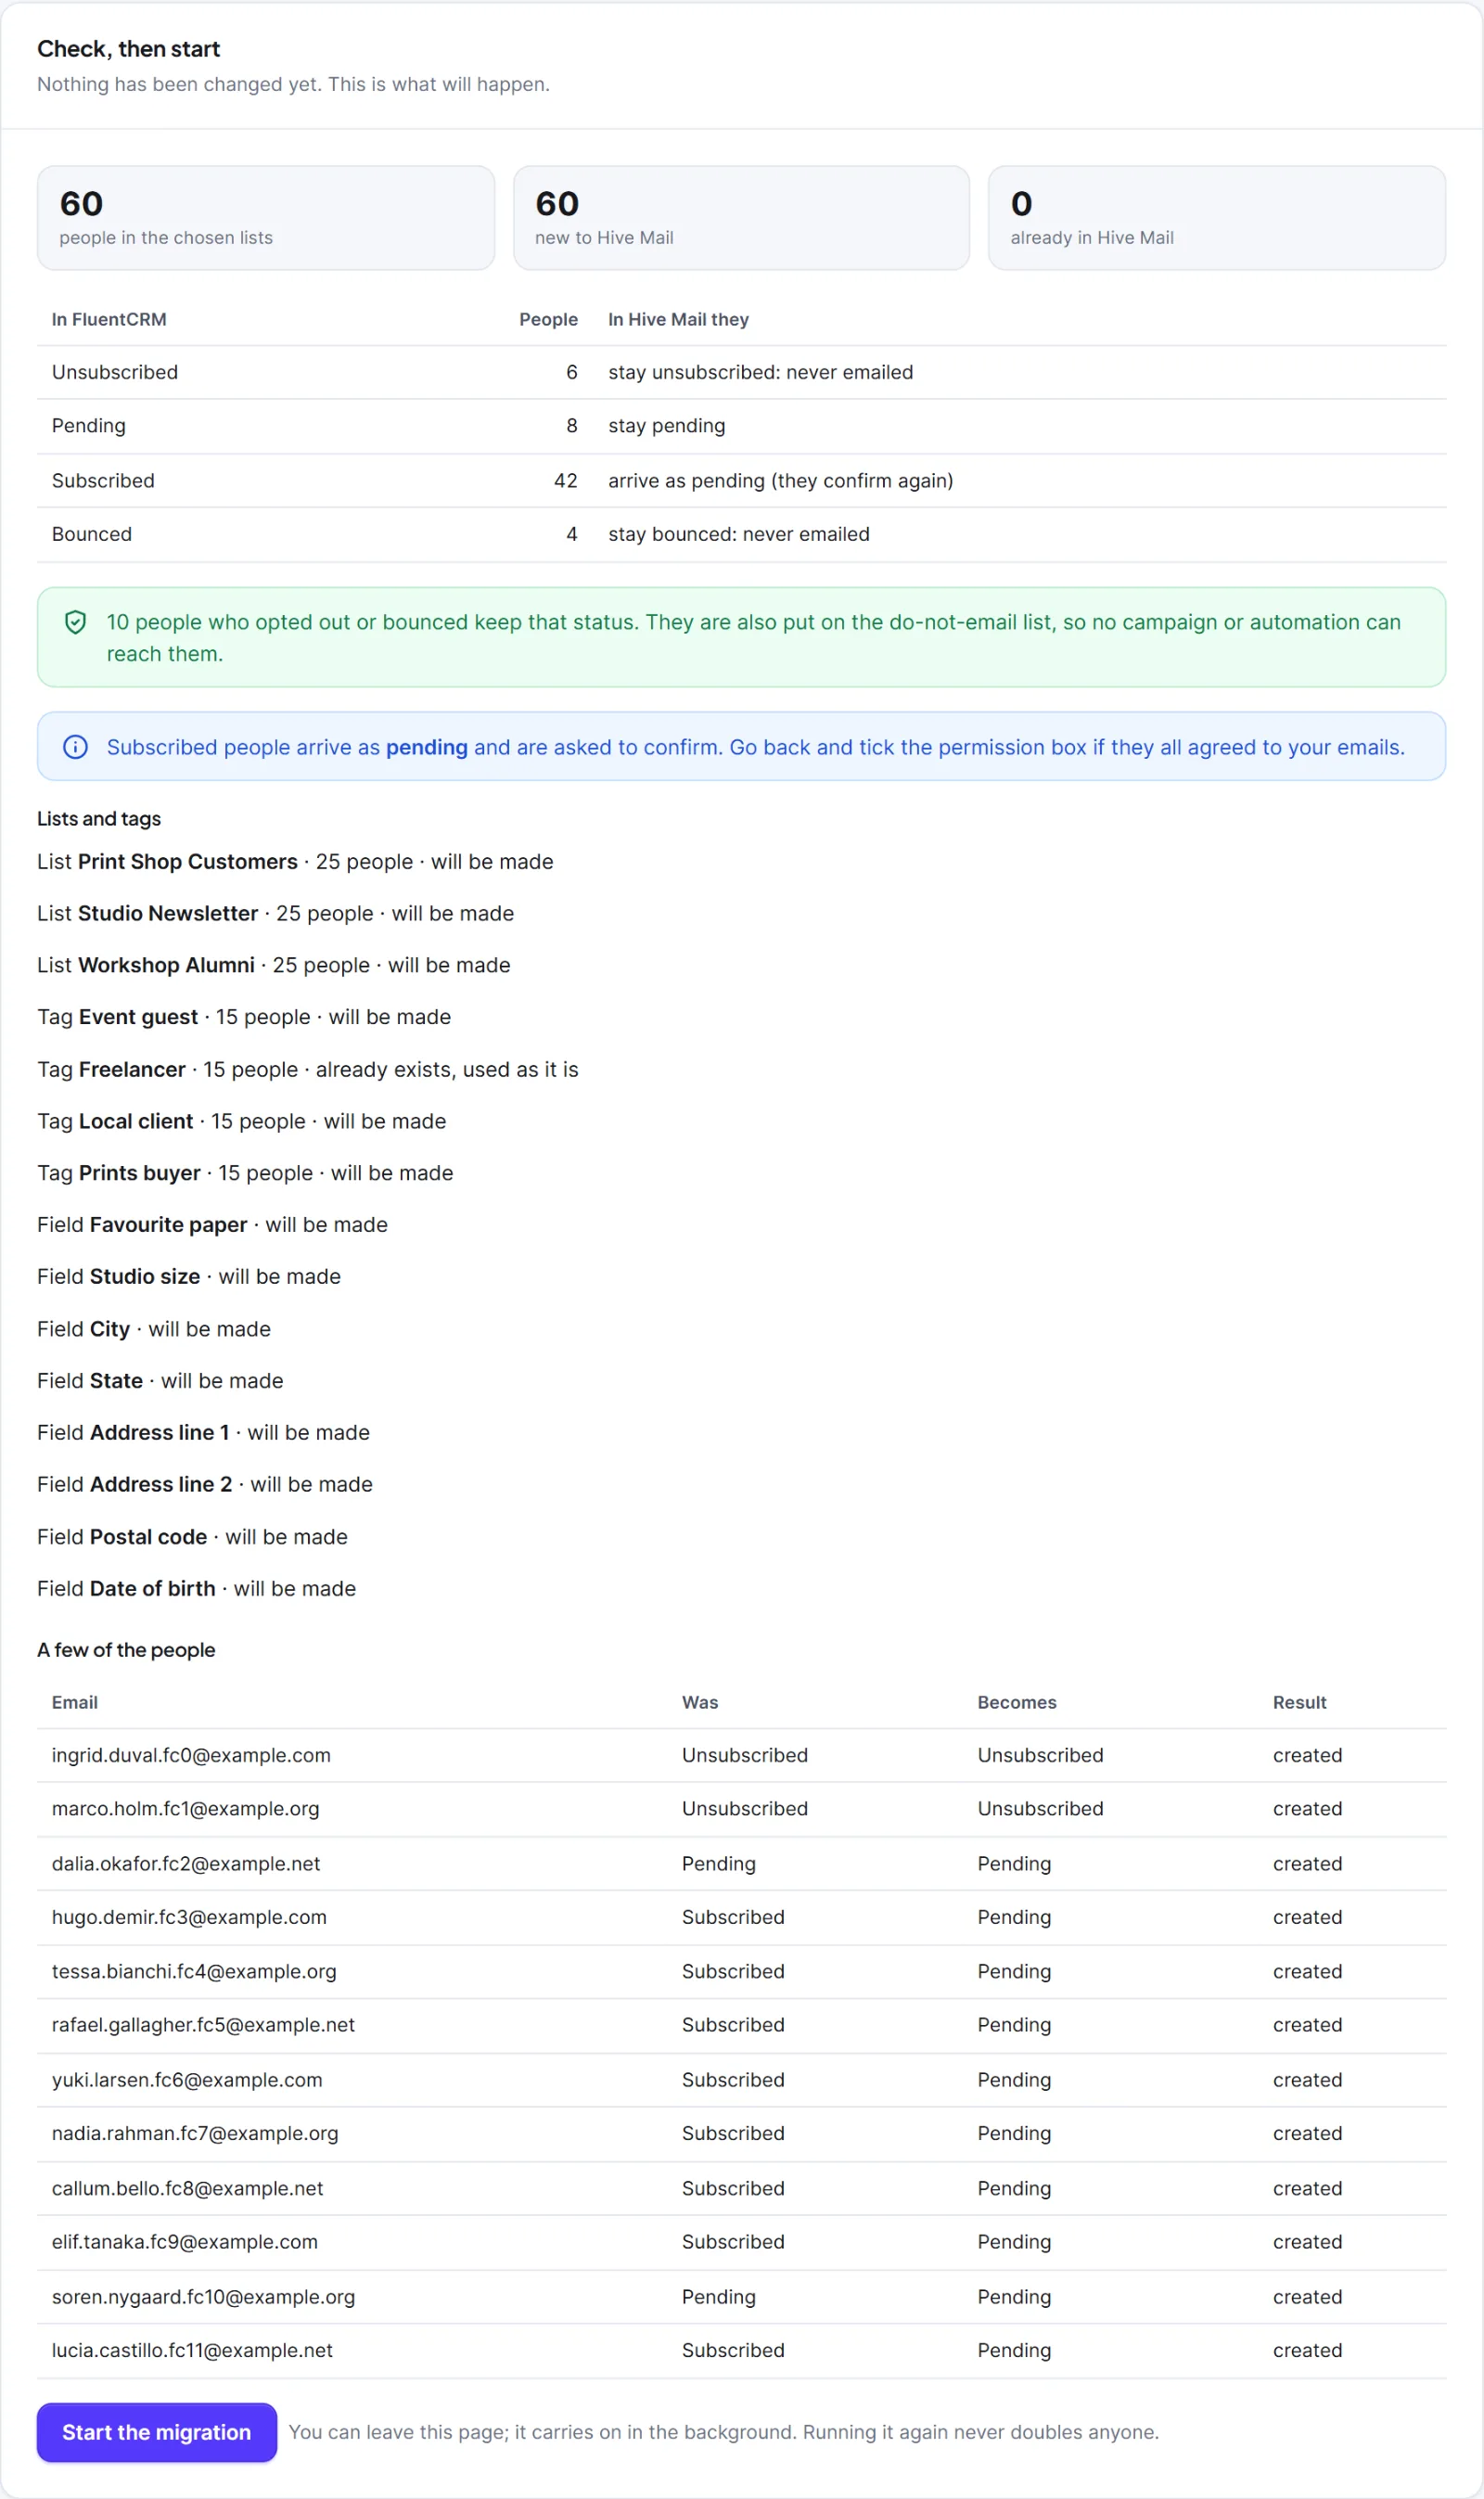
Task: Click the info icon in blue notice
Action: click(x=75, y=747)
